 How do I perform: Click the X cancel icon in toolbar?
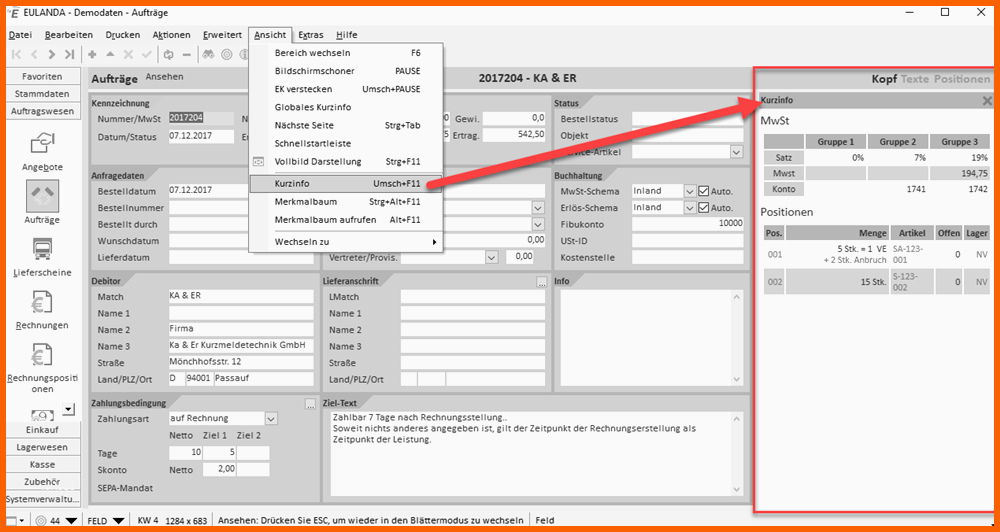point(128,55)
